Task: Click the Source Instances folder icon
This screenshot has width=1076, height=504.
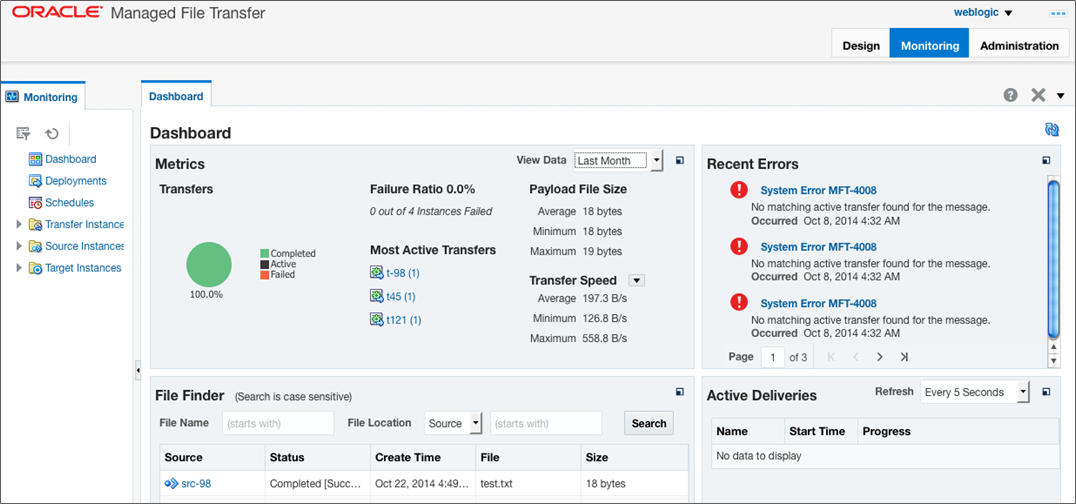Action: pyautogui.click(x=35, y=247)
